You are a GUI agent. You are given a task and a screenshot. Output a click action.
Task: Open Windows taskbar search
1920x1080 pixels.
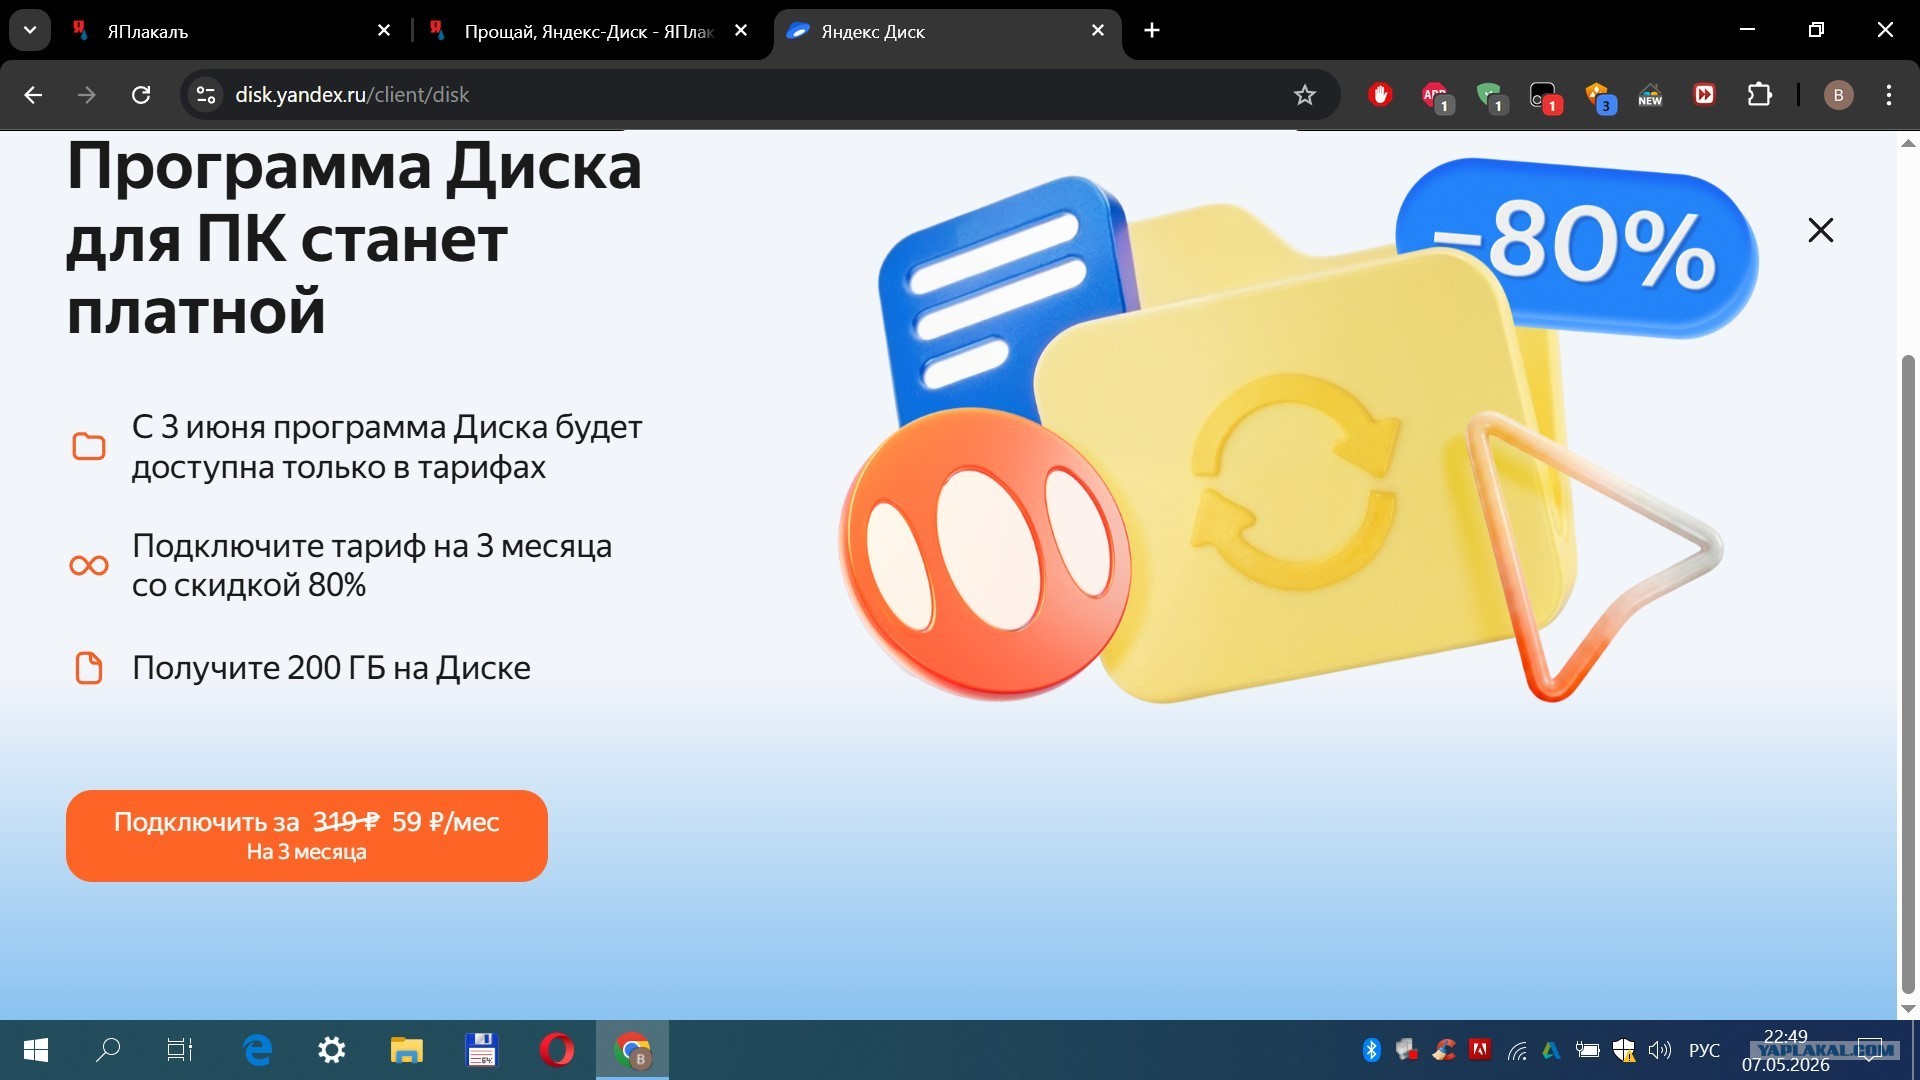pos(108,1050)
